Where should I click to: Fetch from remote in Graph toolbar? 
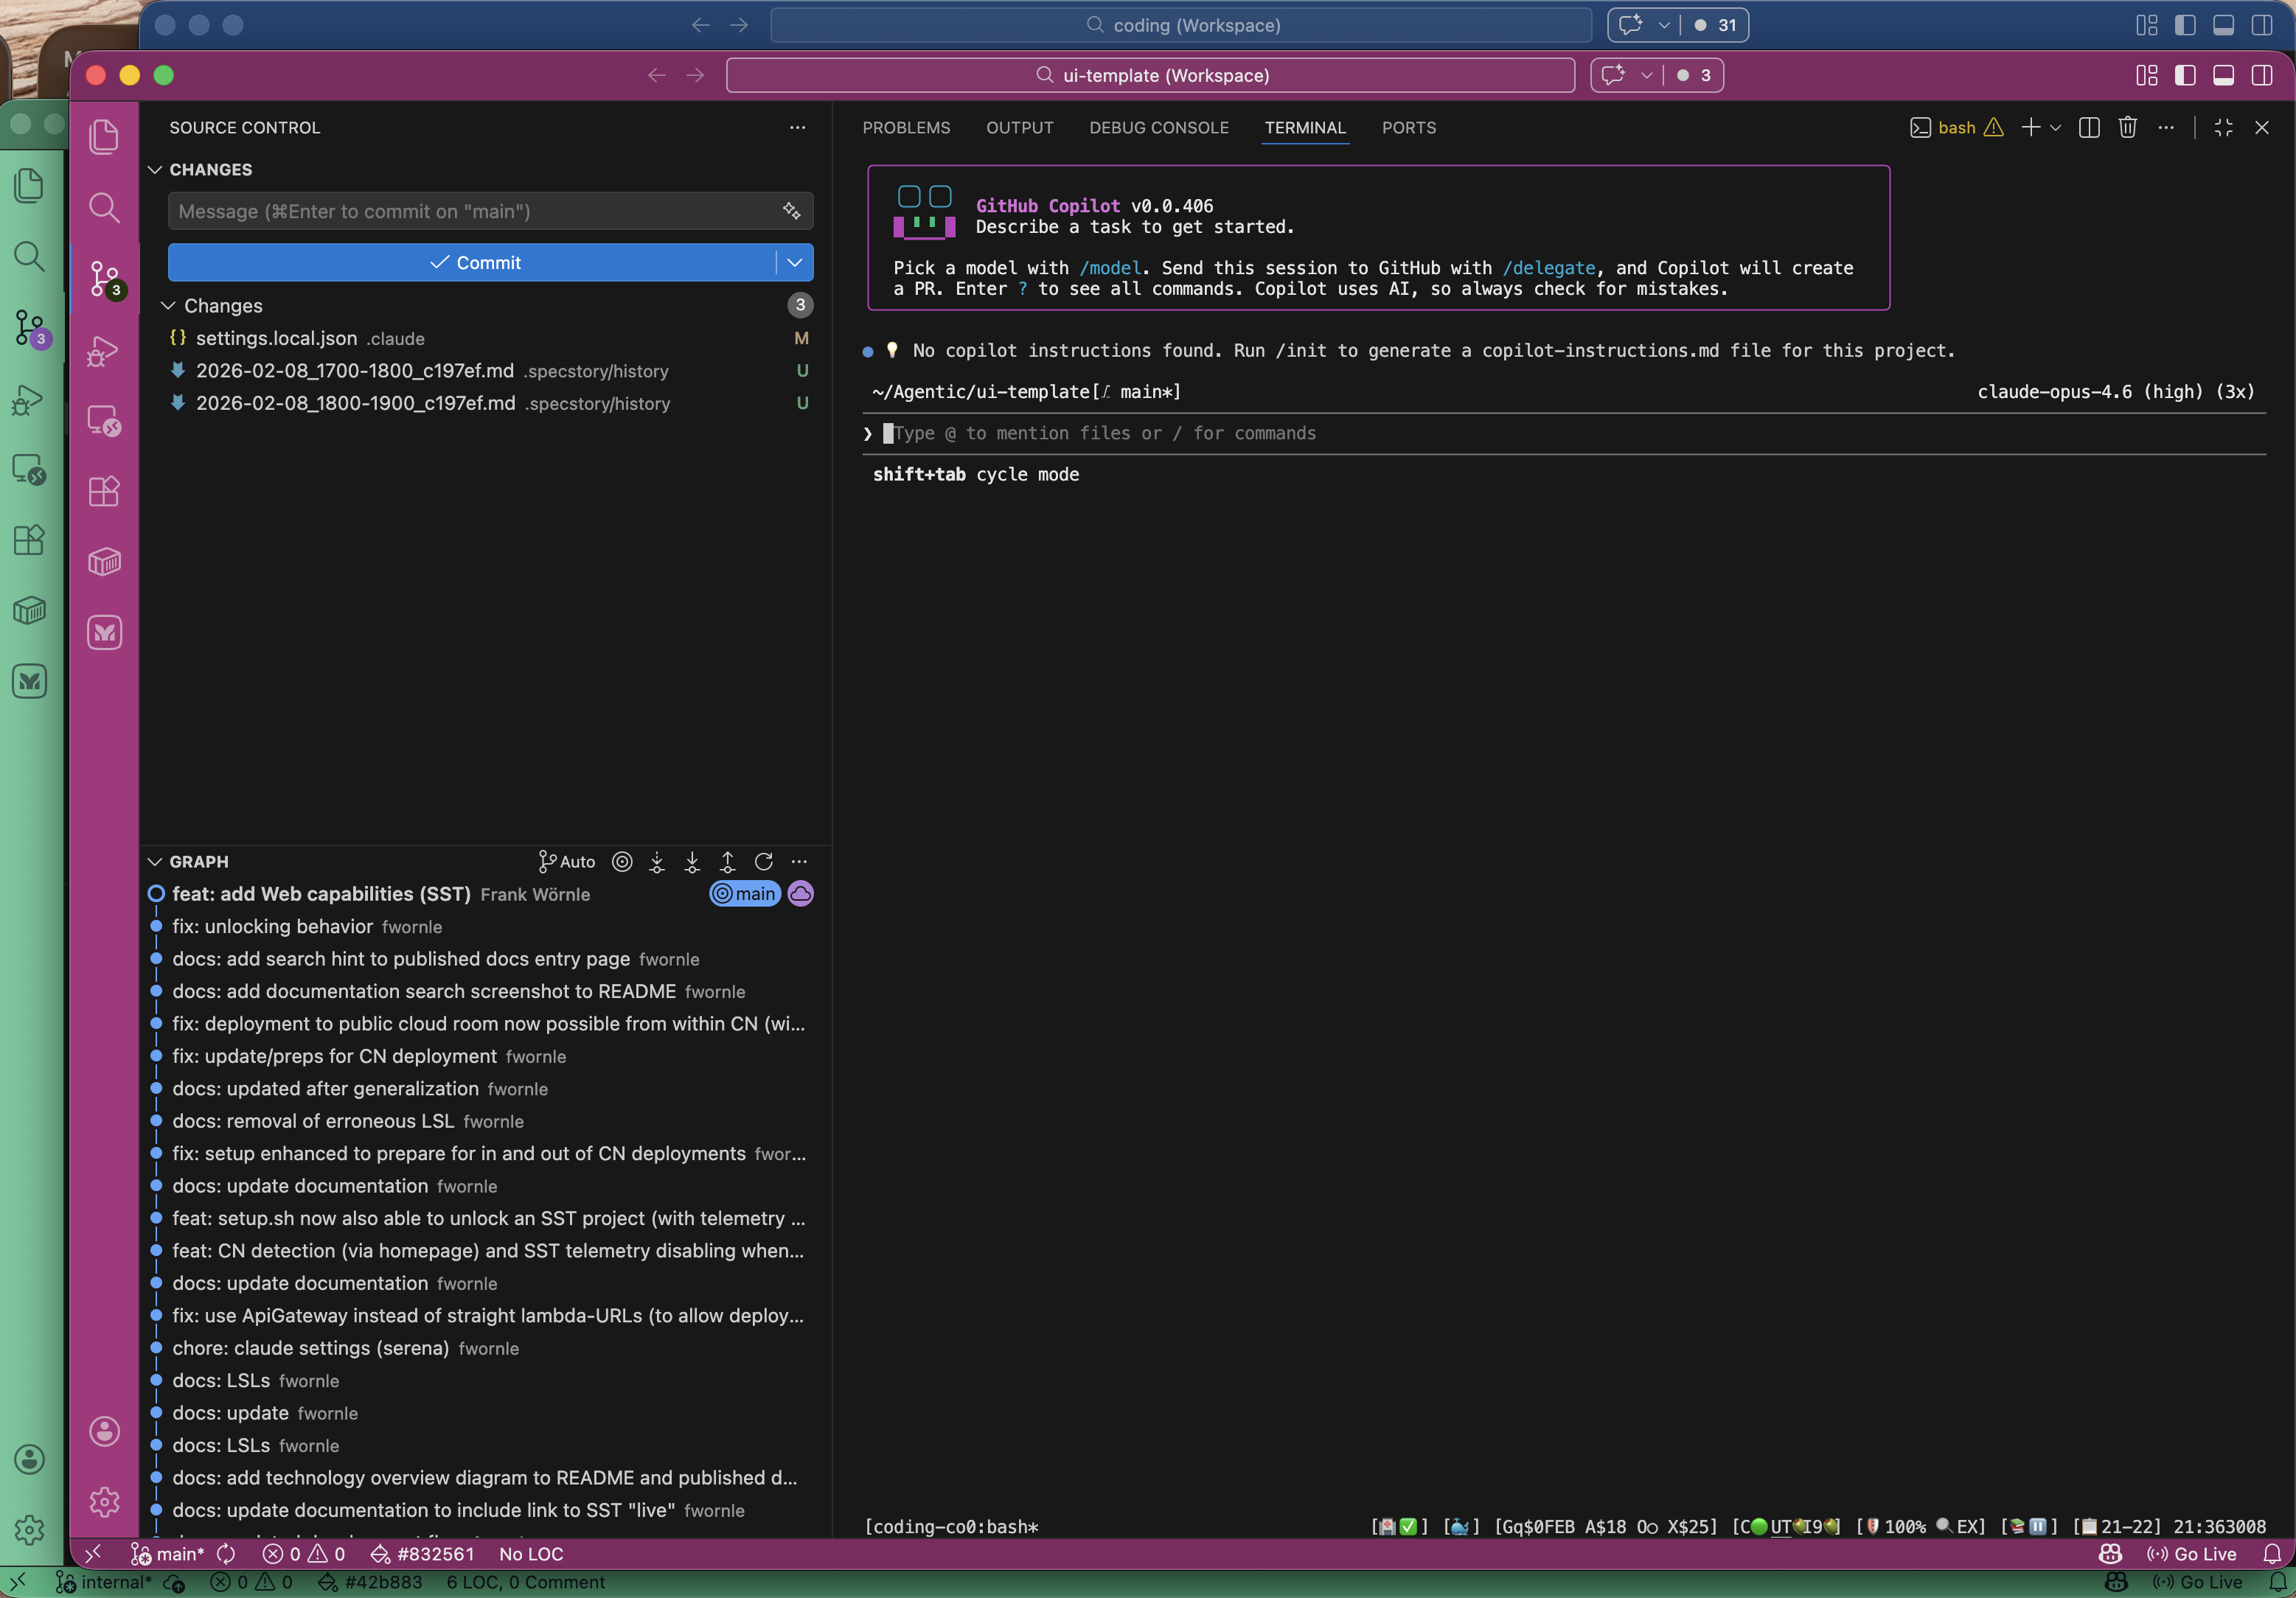657,861
